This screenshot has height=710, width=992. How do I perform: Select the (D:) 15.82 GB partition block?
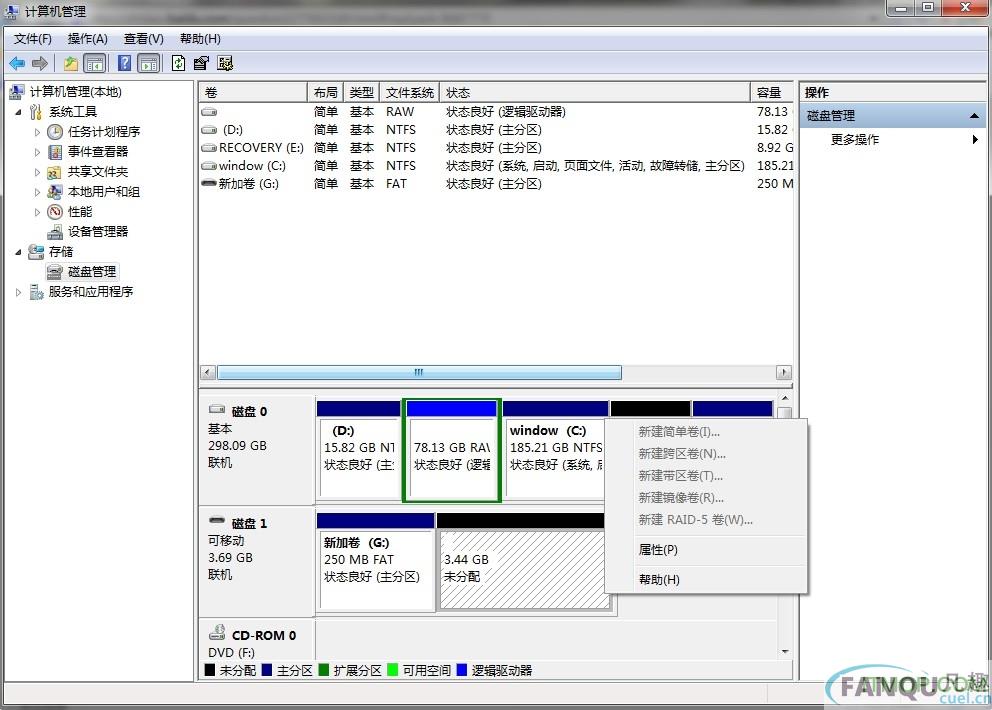tap(358, 449)
